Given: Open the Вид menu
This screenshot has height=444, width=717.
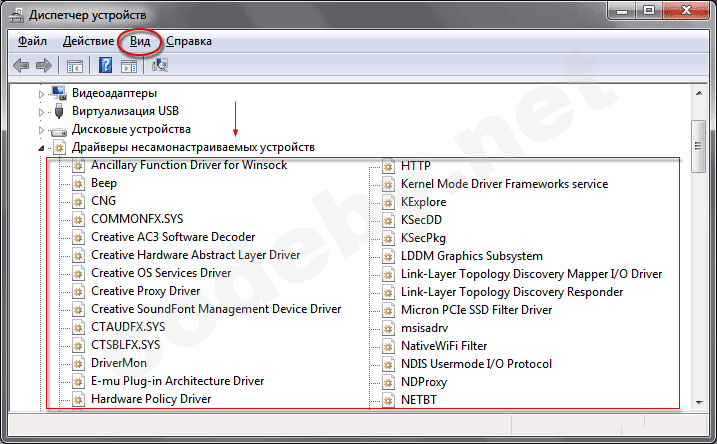Looking at the screenshot, I should (x=139, y=41).
